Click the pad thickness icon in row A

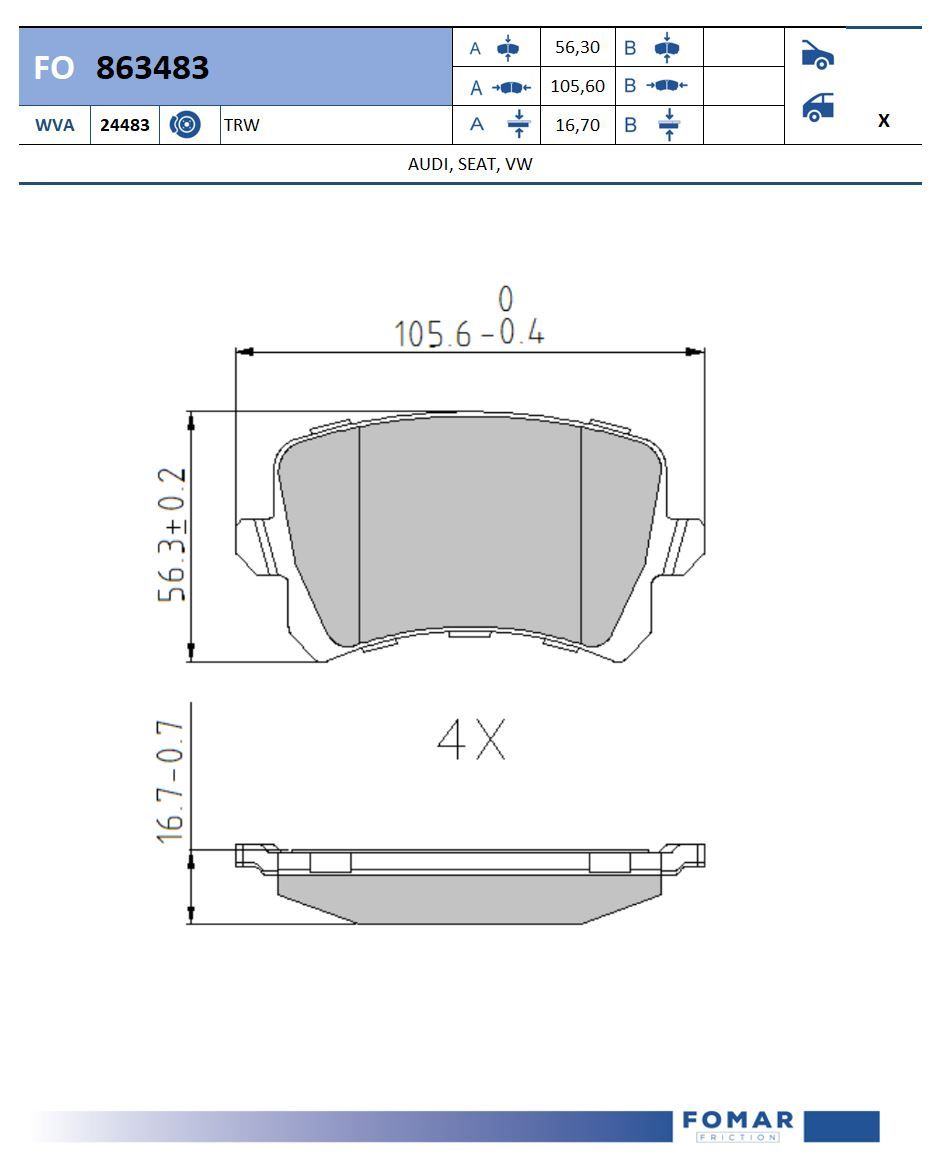(x=518, y=125)
